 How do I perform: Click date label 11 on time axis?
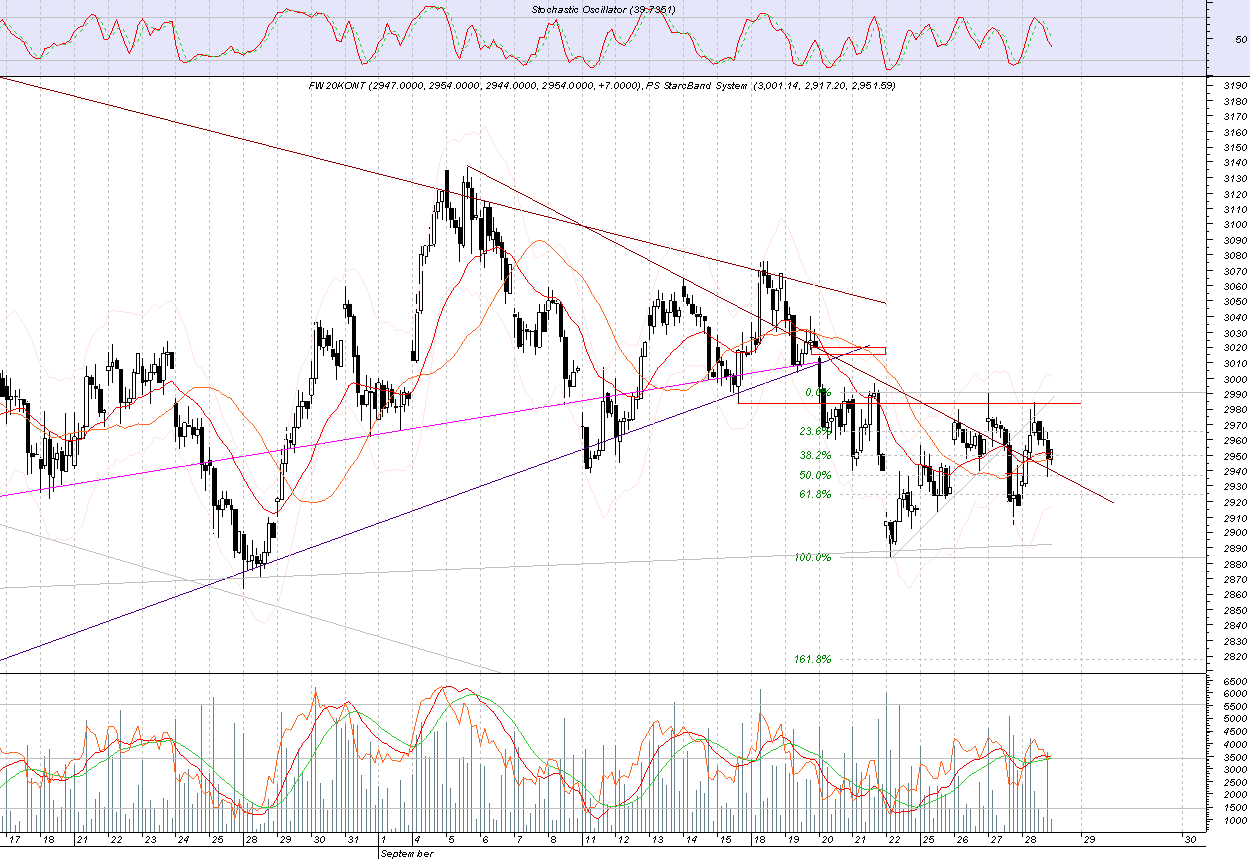[590, 840]
